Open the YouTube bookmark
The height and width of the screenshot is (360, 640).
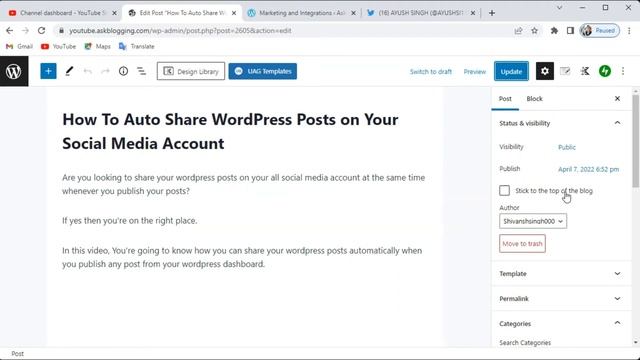click(x=58, y=47)
